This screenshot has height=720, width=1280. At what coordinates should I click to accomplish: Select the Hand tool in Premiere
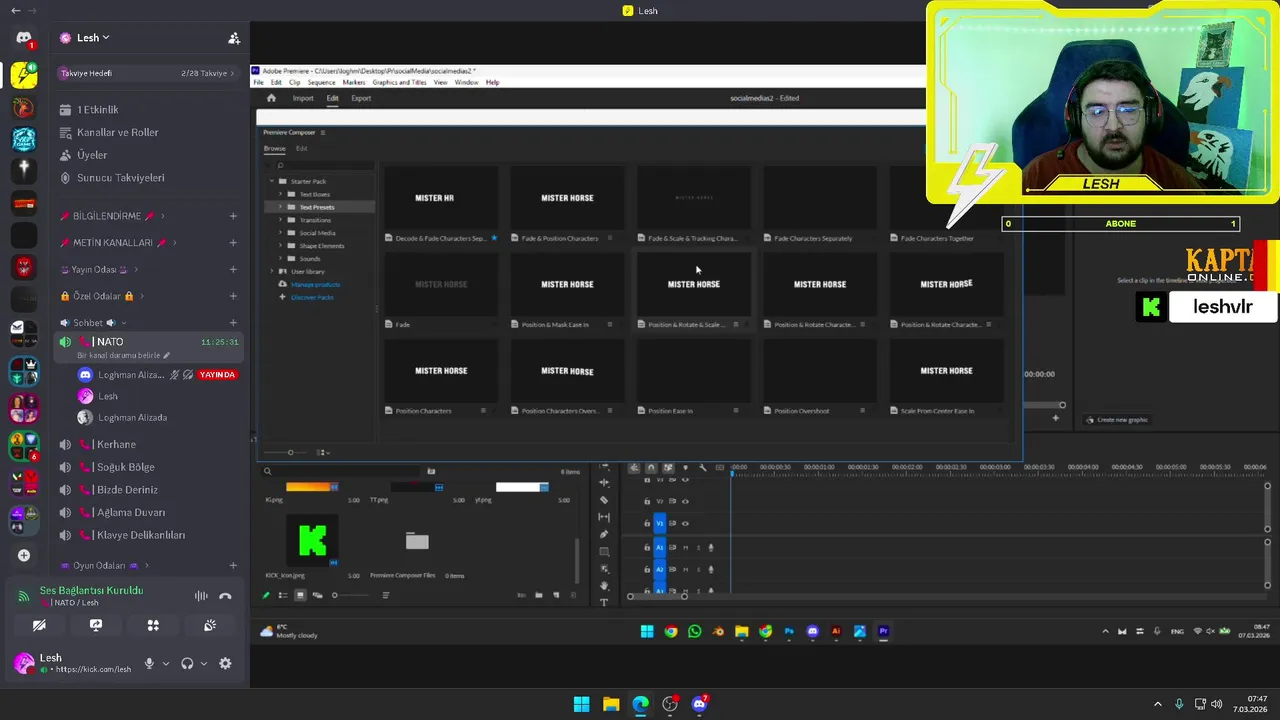click(x=604, y=585)
